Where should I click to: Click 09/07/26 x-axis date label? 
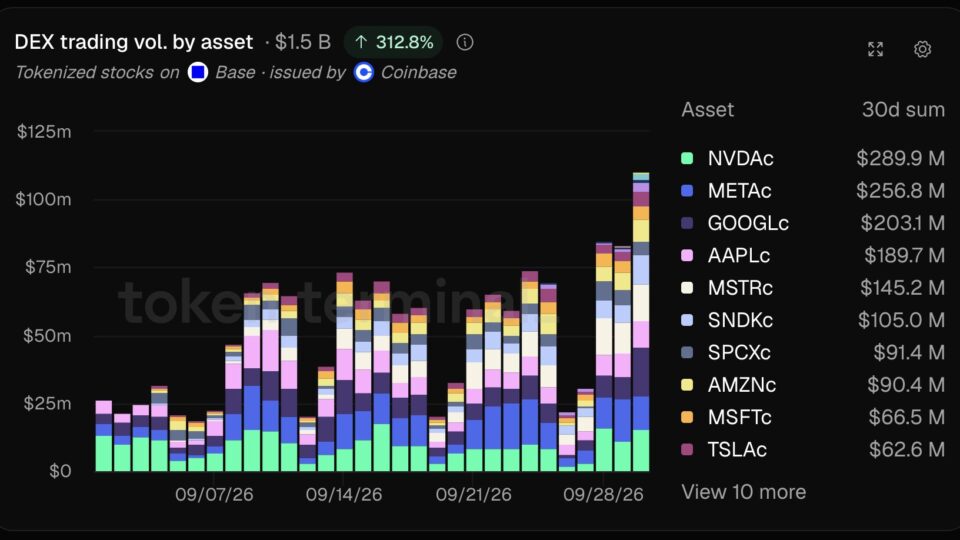coord(214,495)
